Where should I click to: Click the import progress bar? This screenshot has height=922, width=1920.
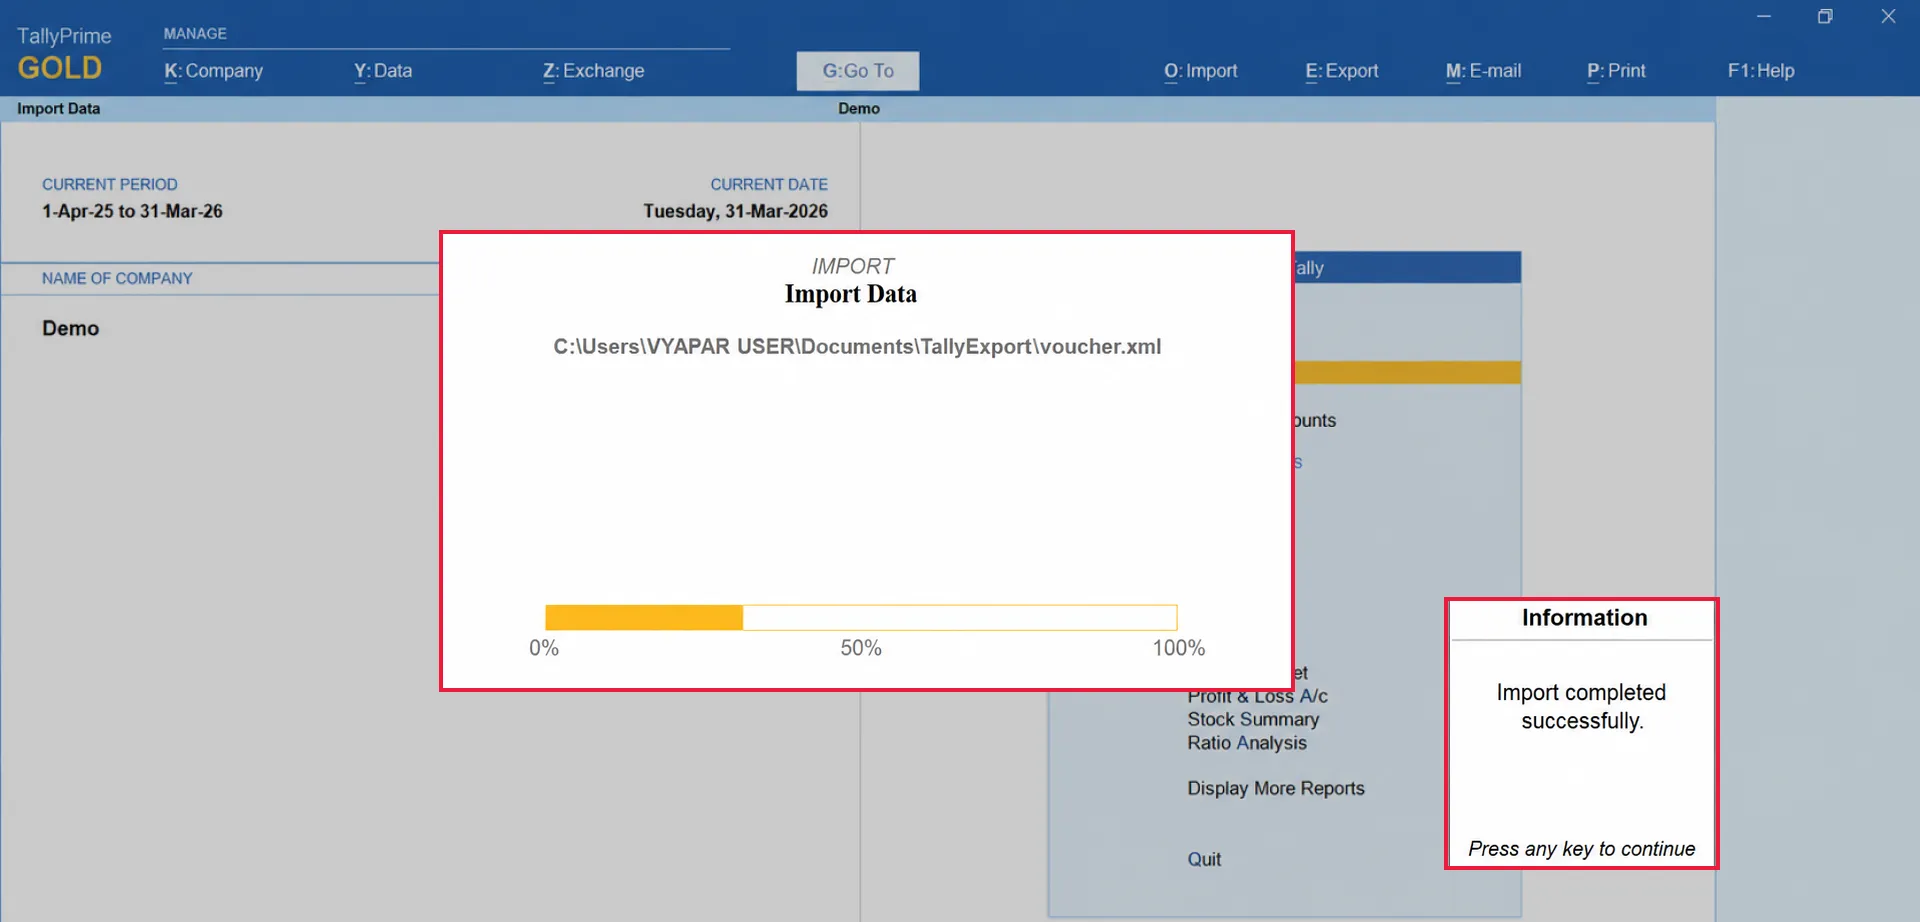point(861,617)
